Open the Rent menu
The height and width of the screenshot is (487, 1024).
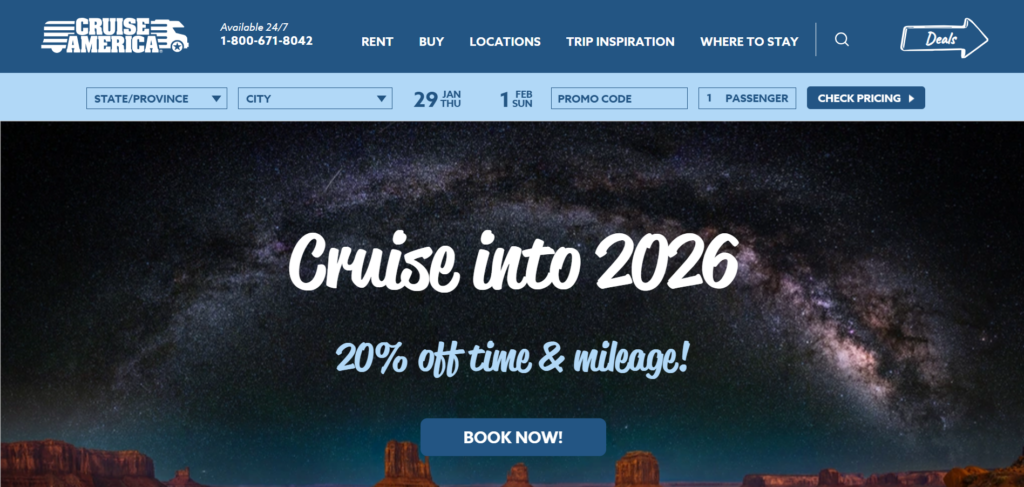pos(377,42)
